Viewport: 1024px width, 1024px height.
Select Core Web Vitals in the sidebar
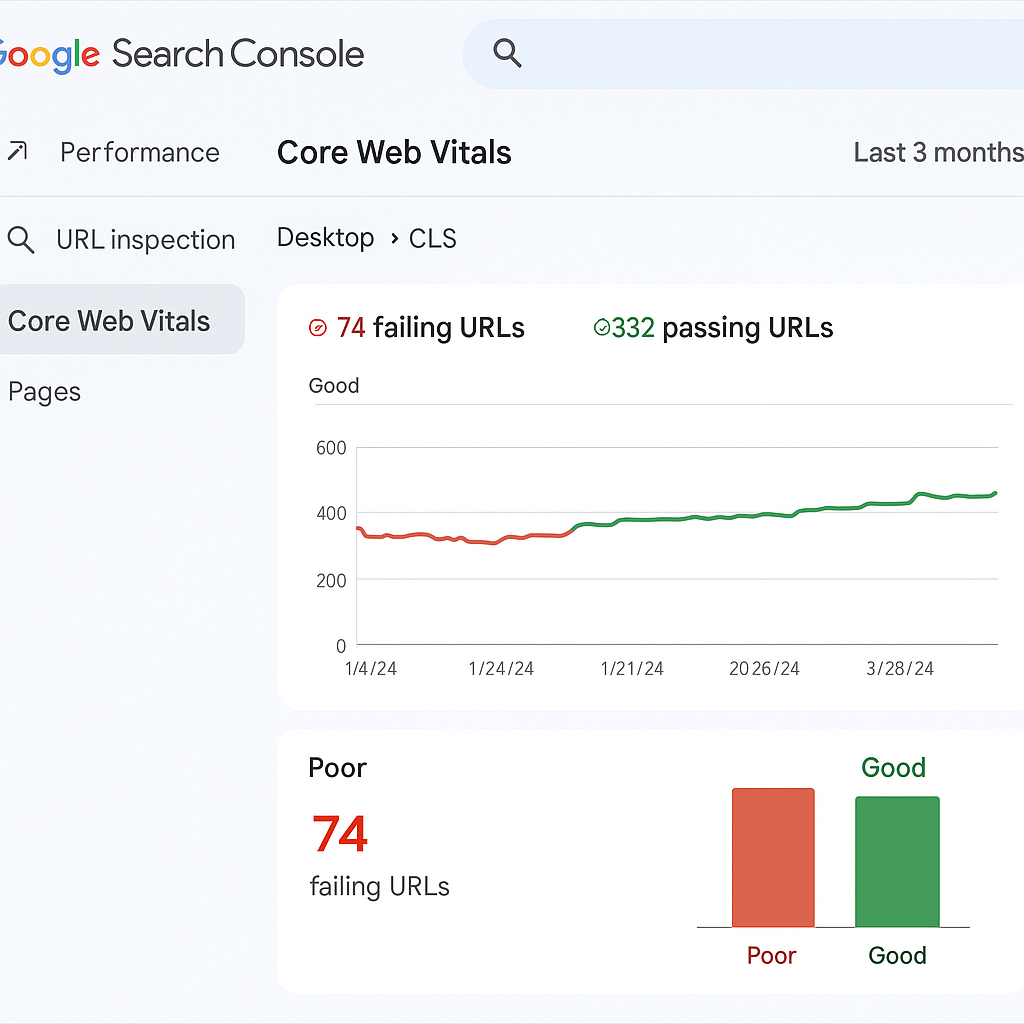(121, 319)
